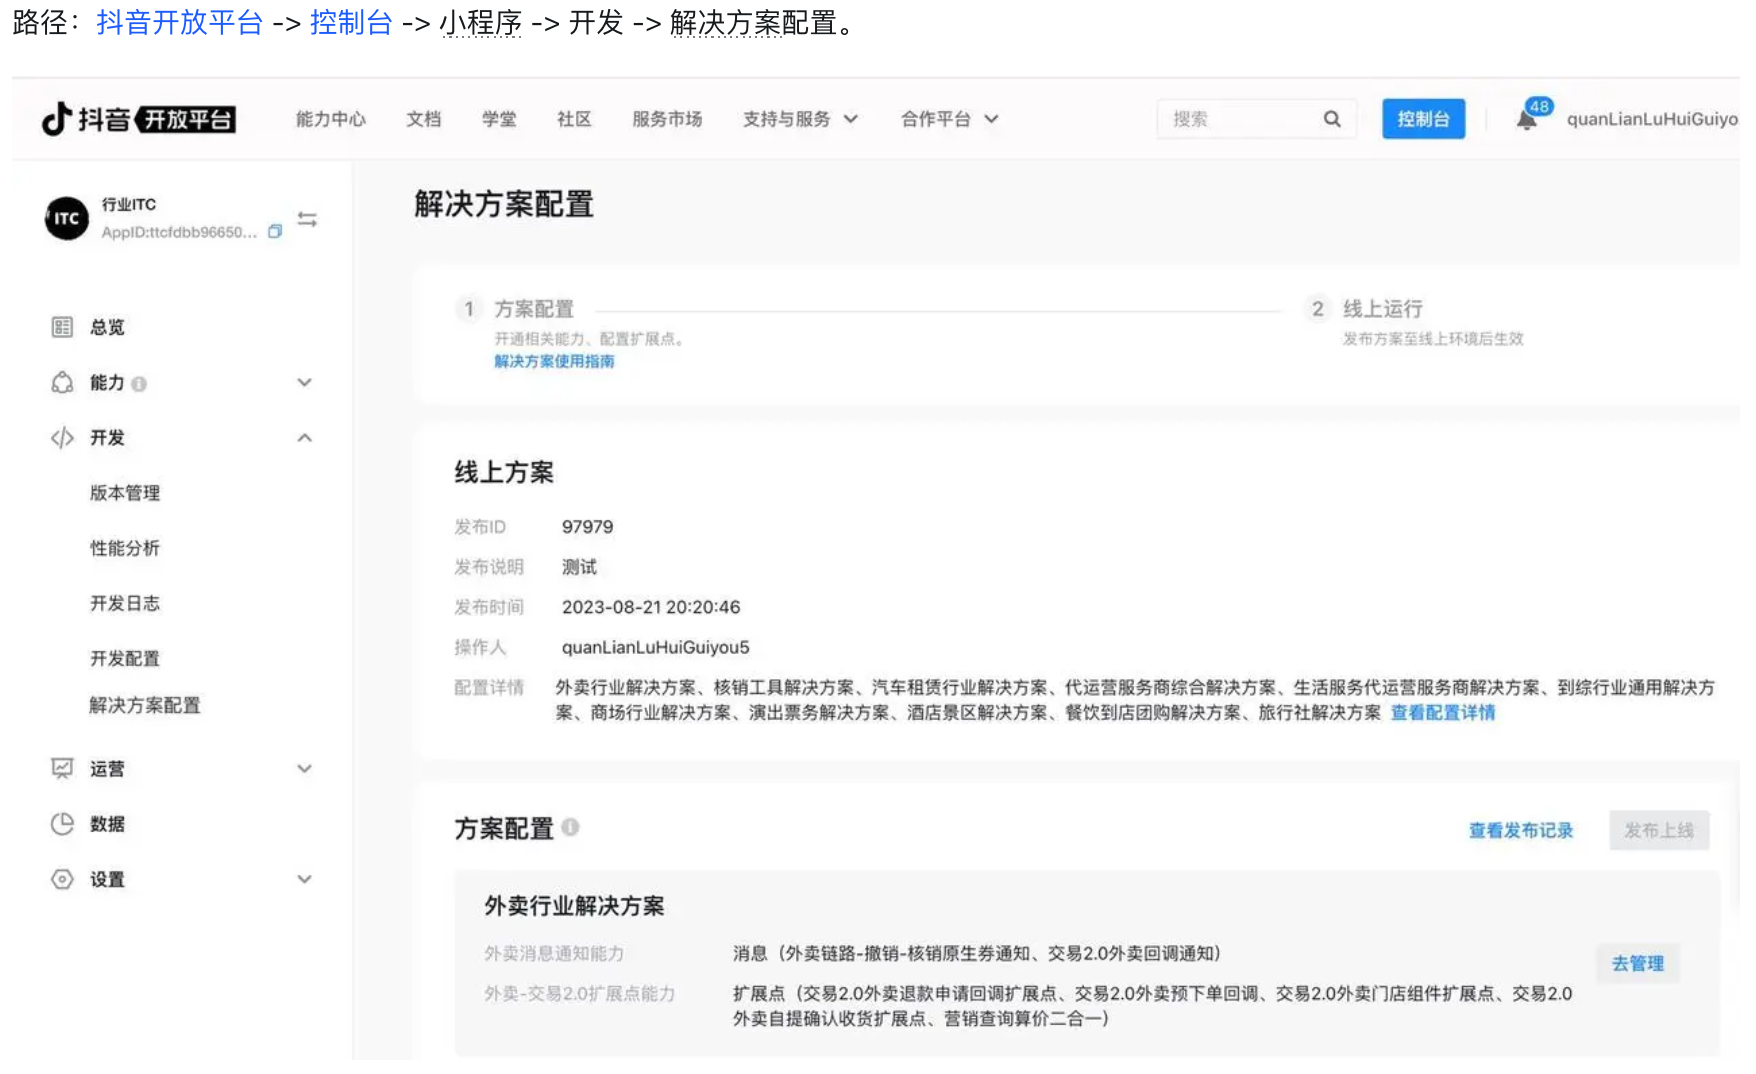
Task: Collapse the 开发 sidebar section
Action: pos(304,438)
